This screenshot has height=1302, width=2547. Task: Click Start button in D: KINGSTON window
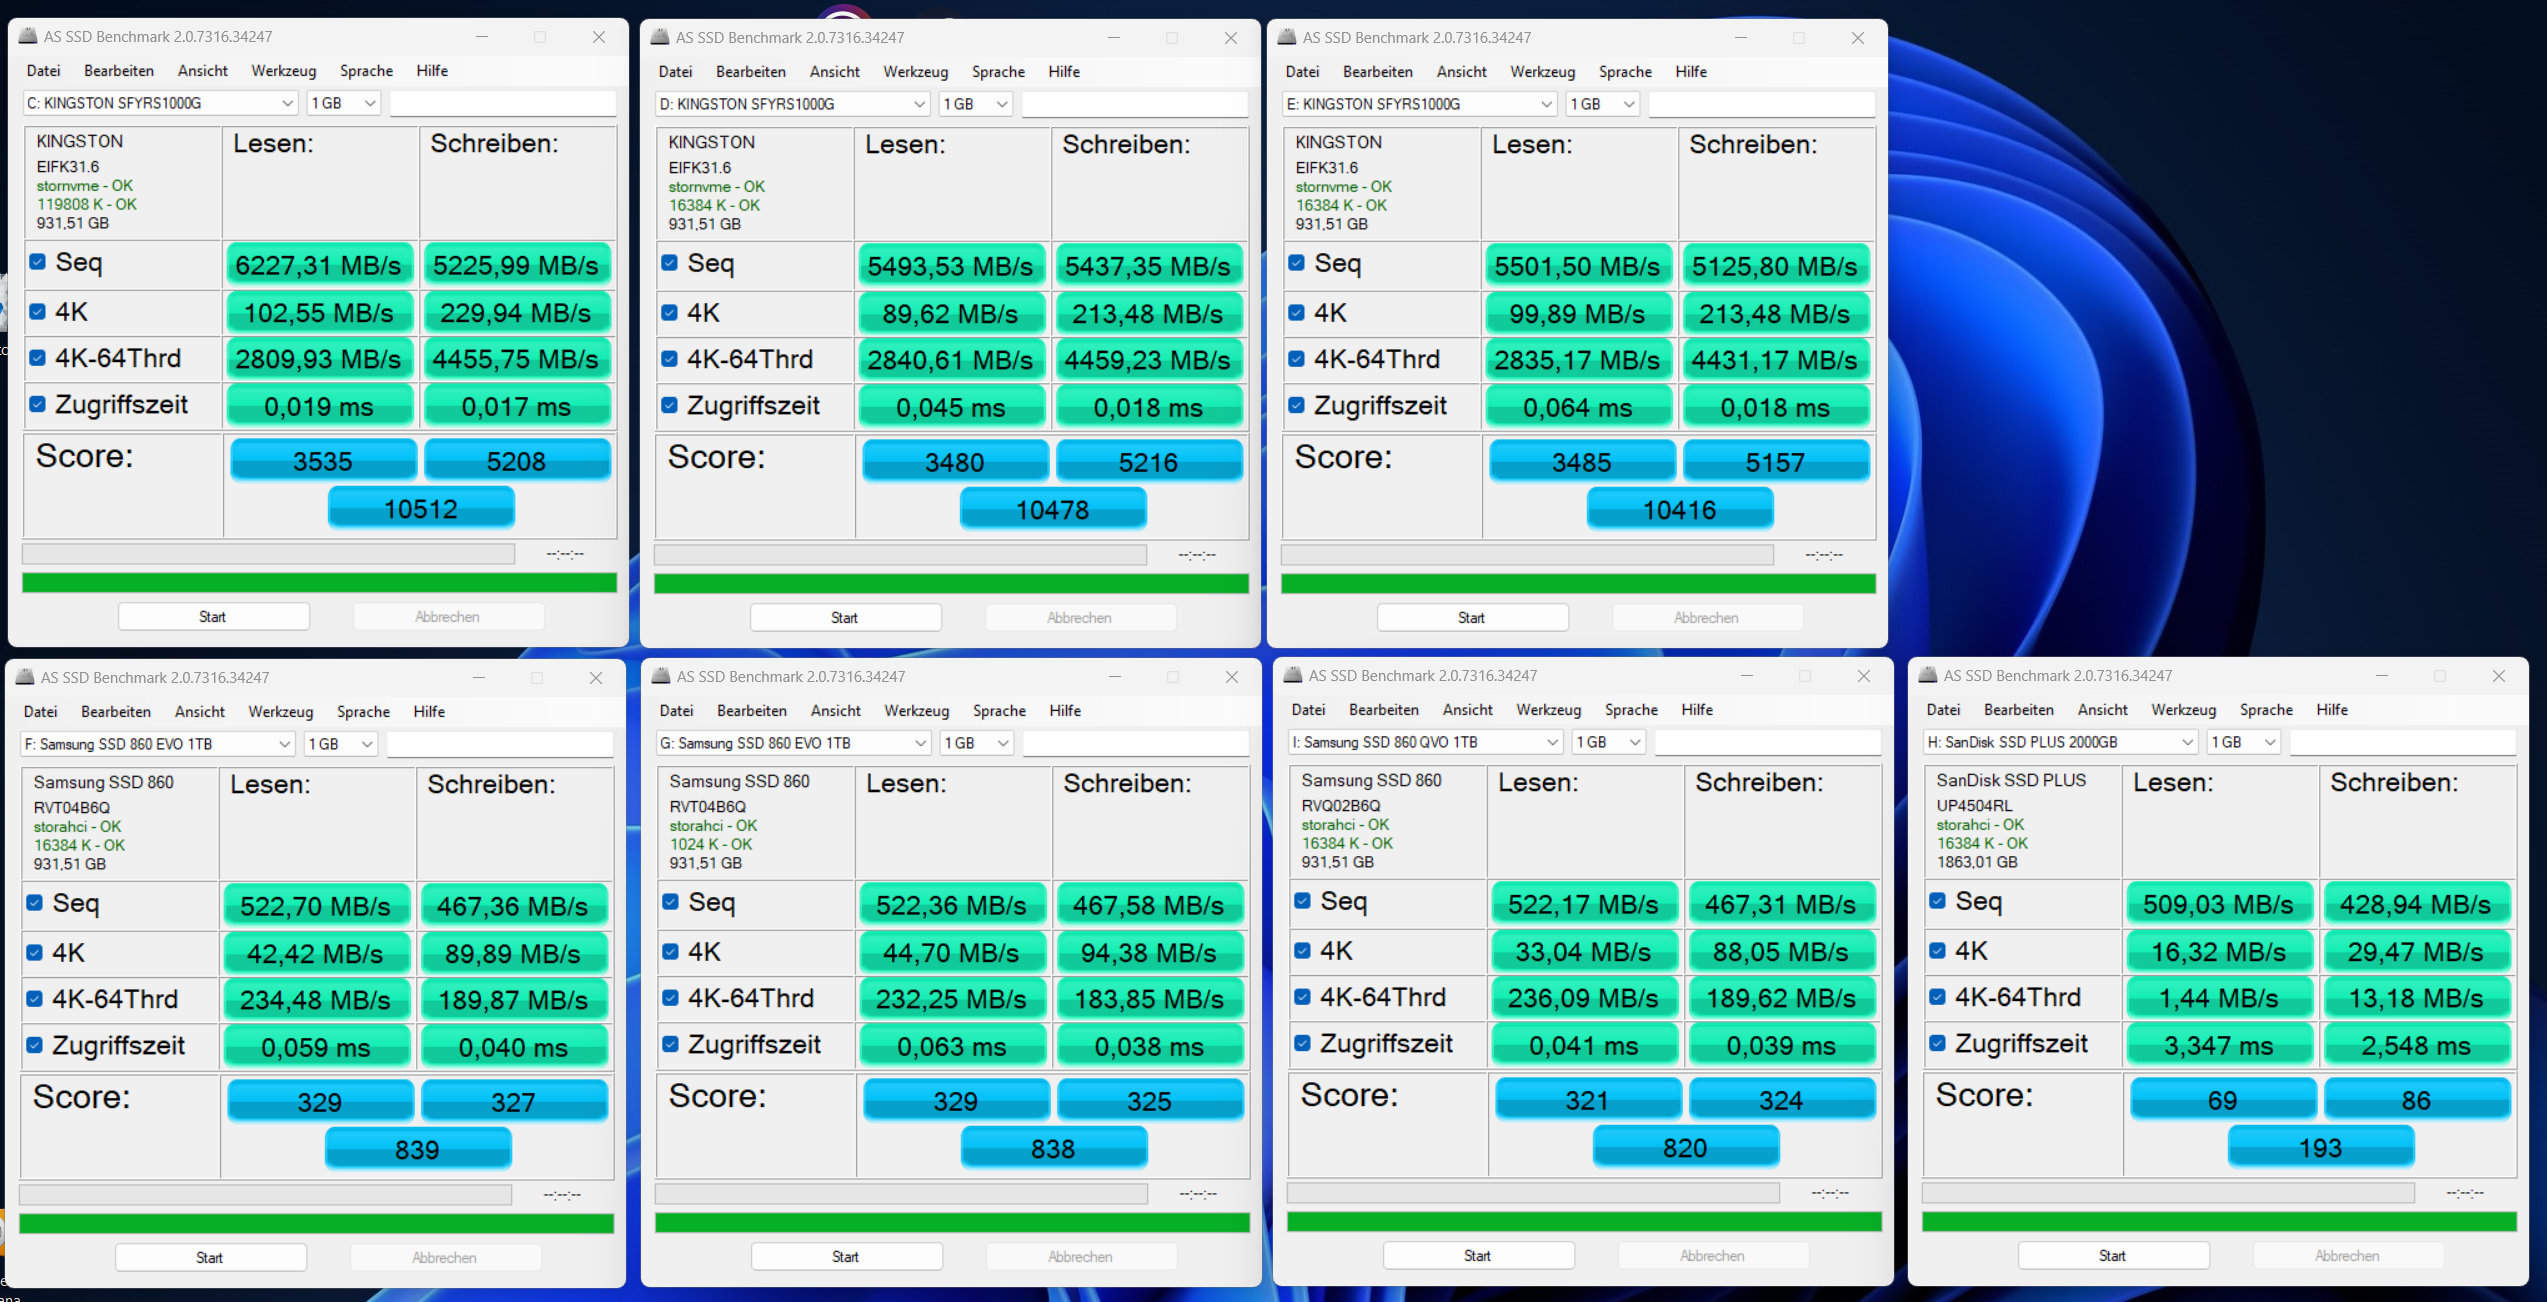845,618
